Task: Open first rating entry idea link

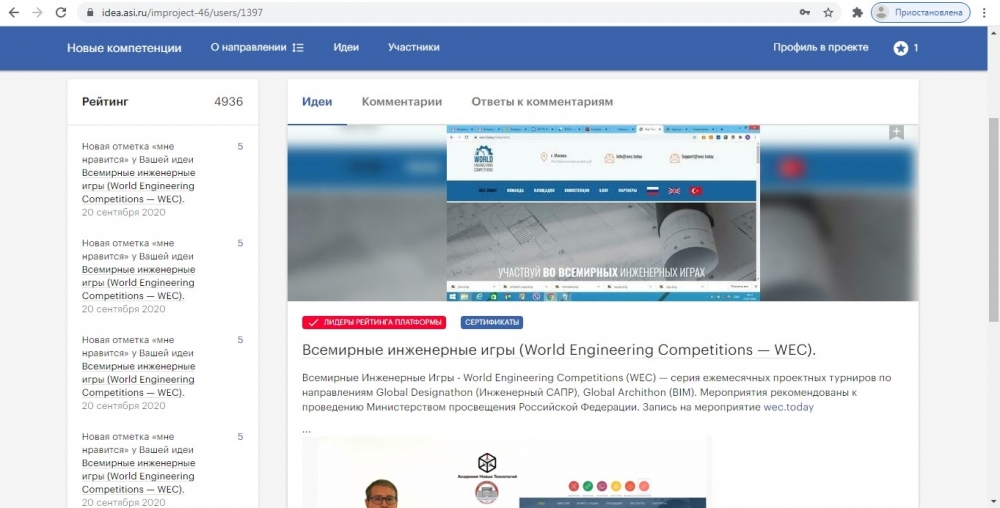Action: (138, 185)
